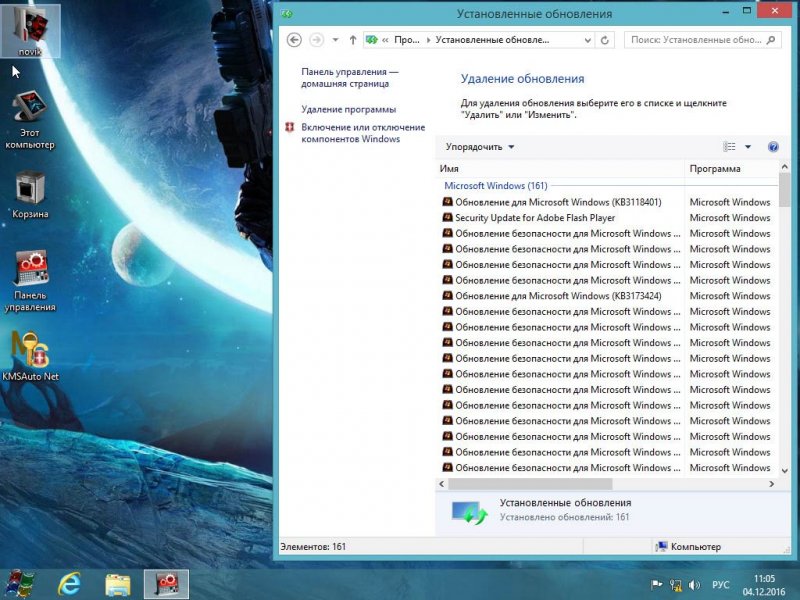This screenshot has height=600, width=800.
Task: Click the icon beside Adobe Flash Player update
Action: coord(447,217)
